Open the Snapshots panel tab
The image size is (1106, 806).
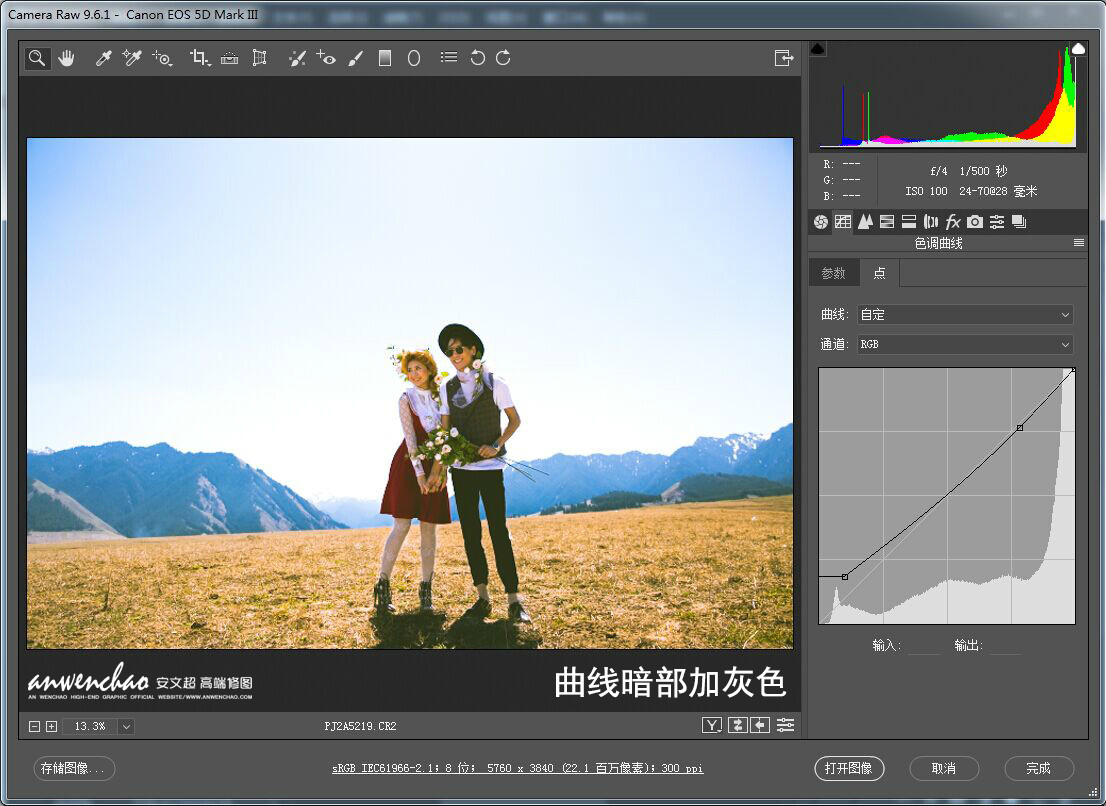point(1019,222)
